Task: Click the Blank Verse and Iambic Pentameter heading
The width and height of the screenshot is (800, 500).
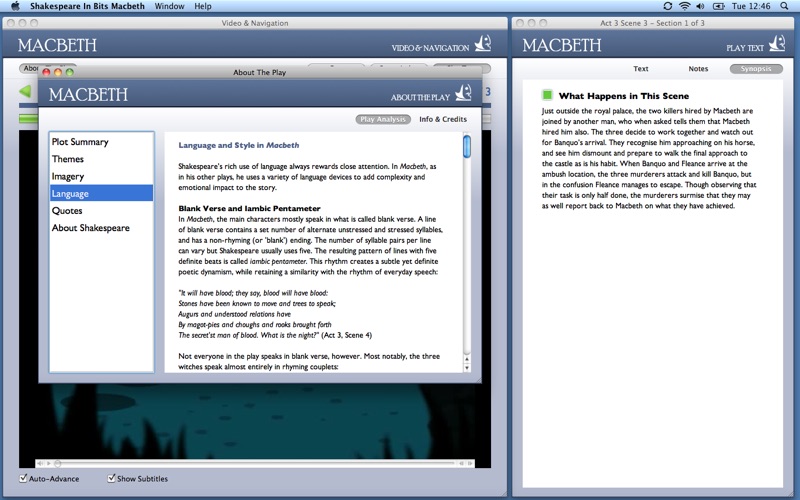Action: pos(249,208)
